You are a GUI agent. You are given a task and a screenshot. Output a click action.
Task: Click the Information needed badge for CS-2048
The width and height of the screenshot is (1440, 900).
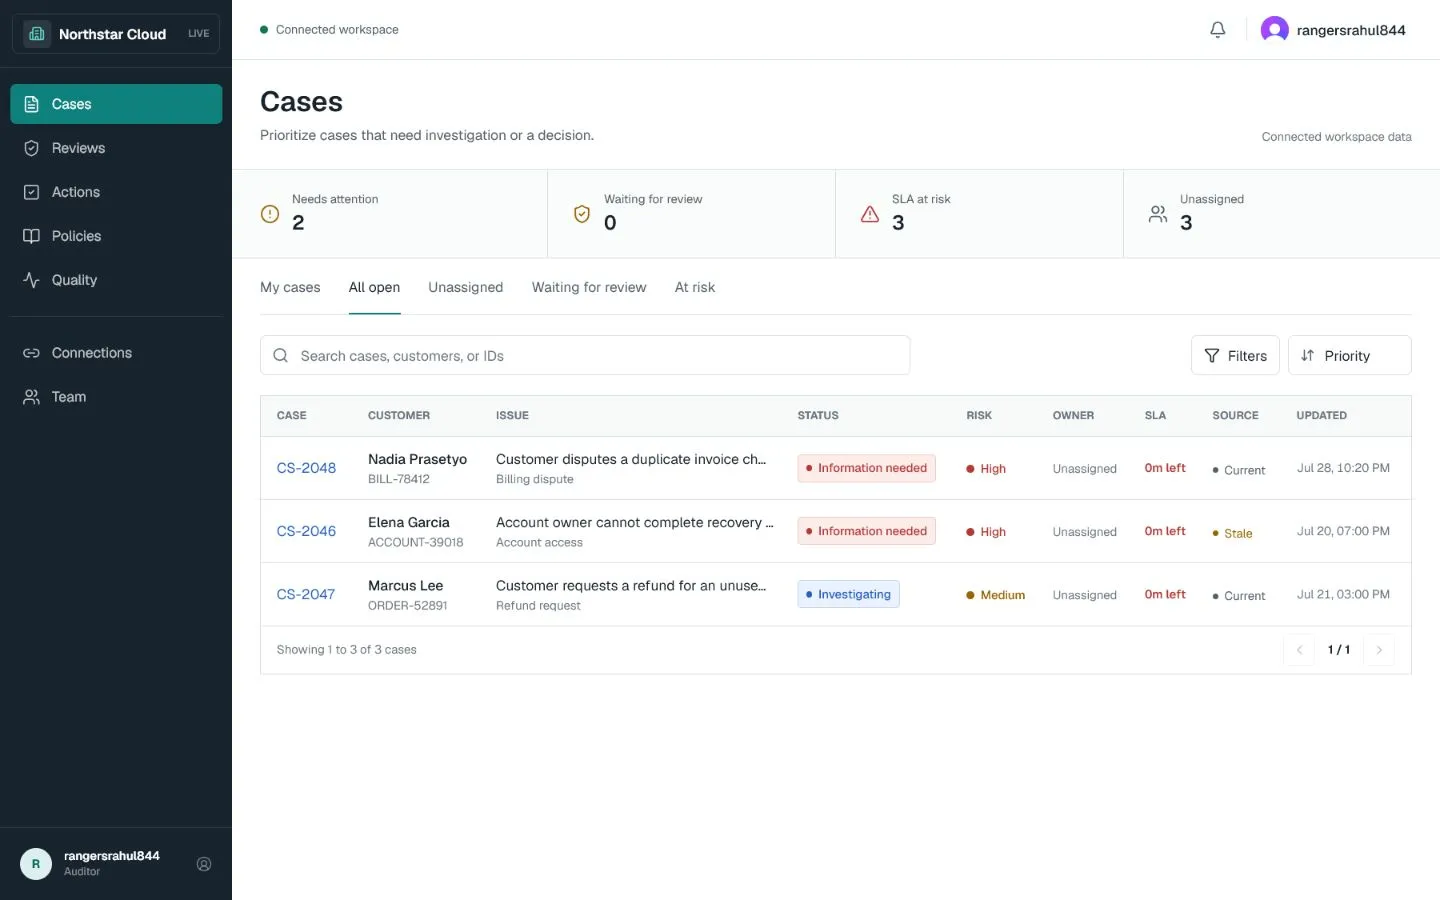866,468
